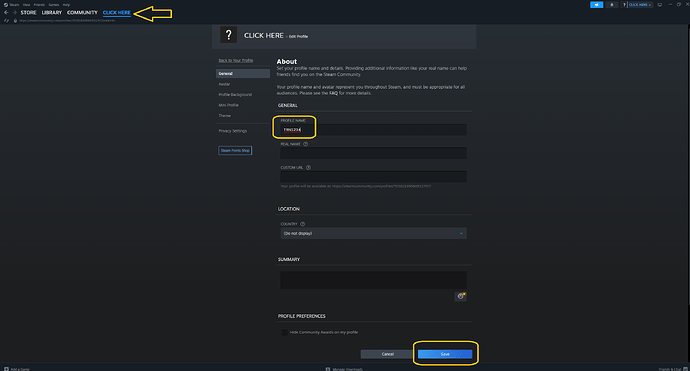The image size is (690, 371).
Task: Click inside the Custom URL field
Action: click(373, 176)
